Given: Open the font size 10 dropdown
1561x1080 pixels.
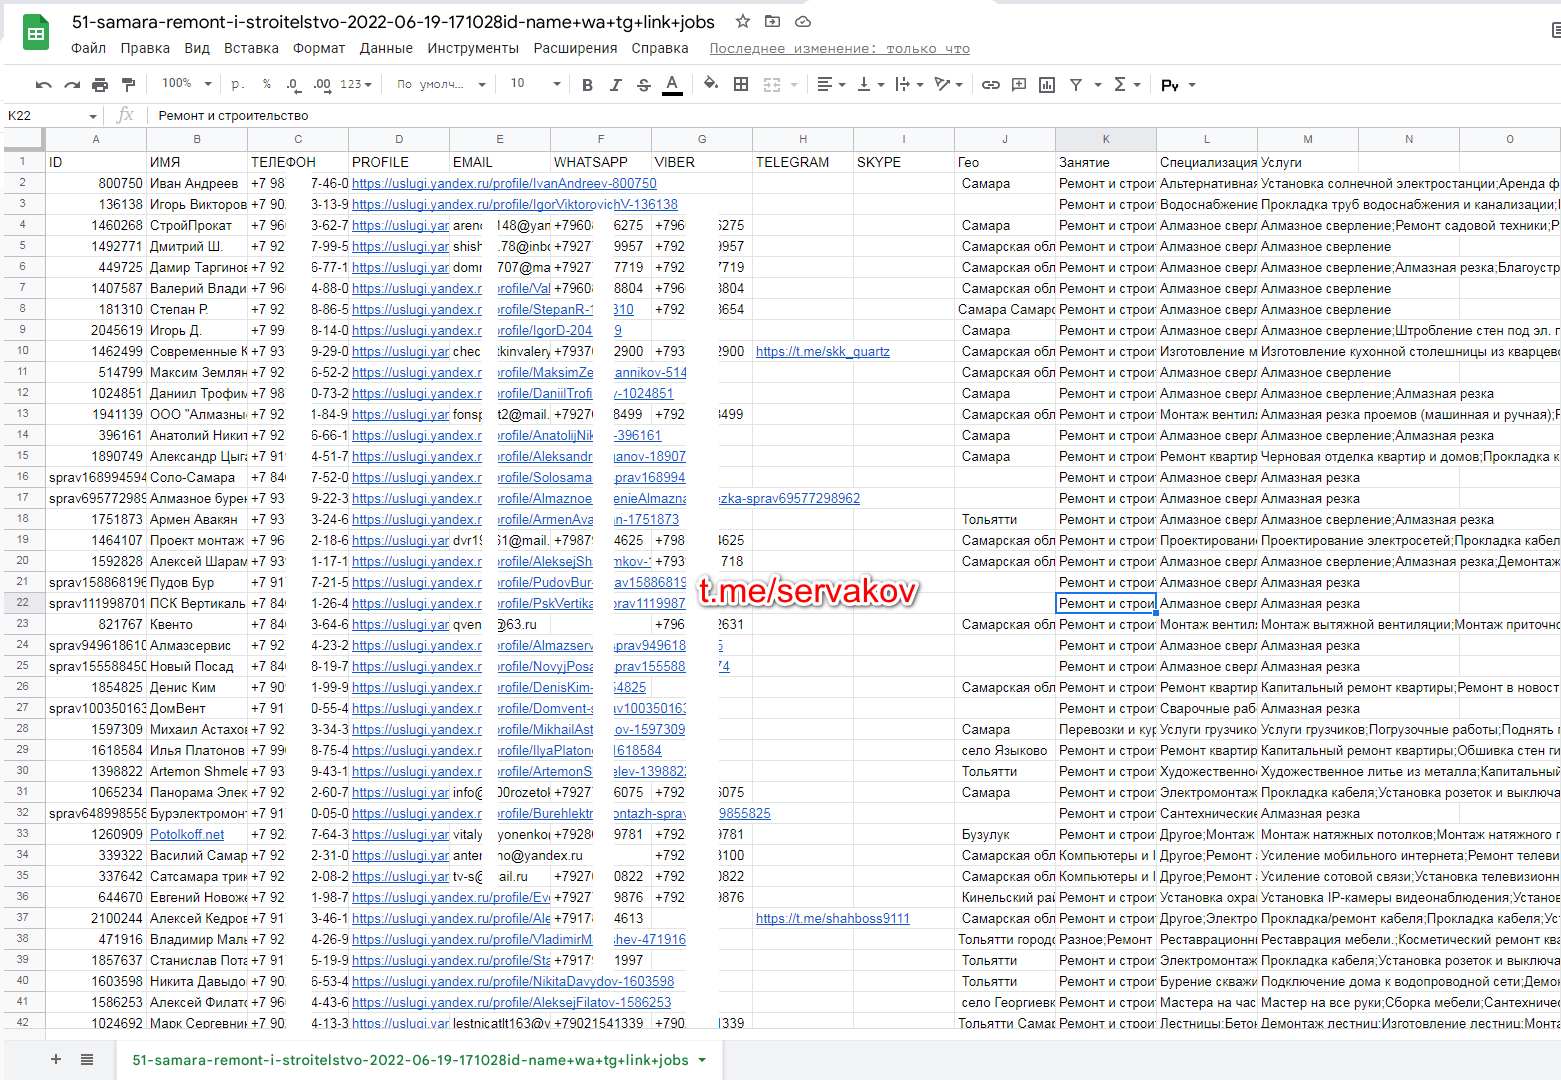Looking at the screenshot, I should [x=535, y=84].
